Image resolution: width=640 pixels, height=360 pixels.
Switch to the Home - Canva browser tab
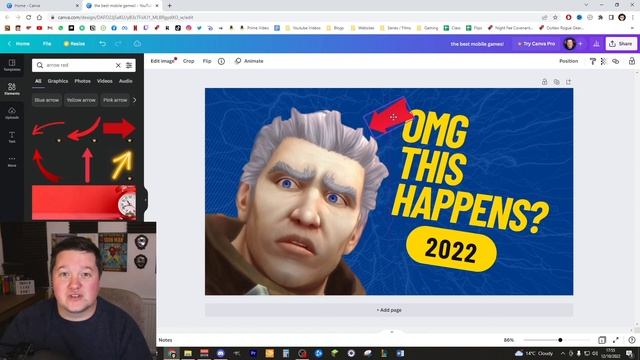coord(43,6)
